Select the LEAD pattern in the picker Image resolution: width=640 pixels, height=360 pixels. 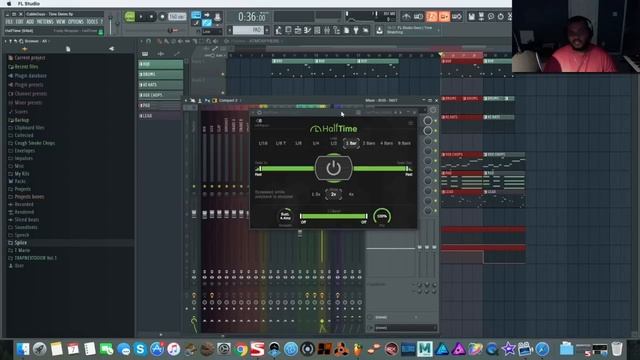[160, 116]
